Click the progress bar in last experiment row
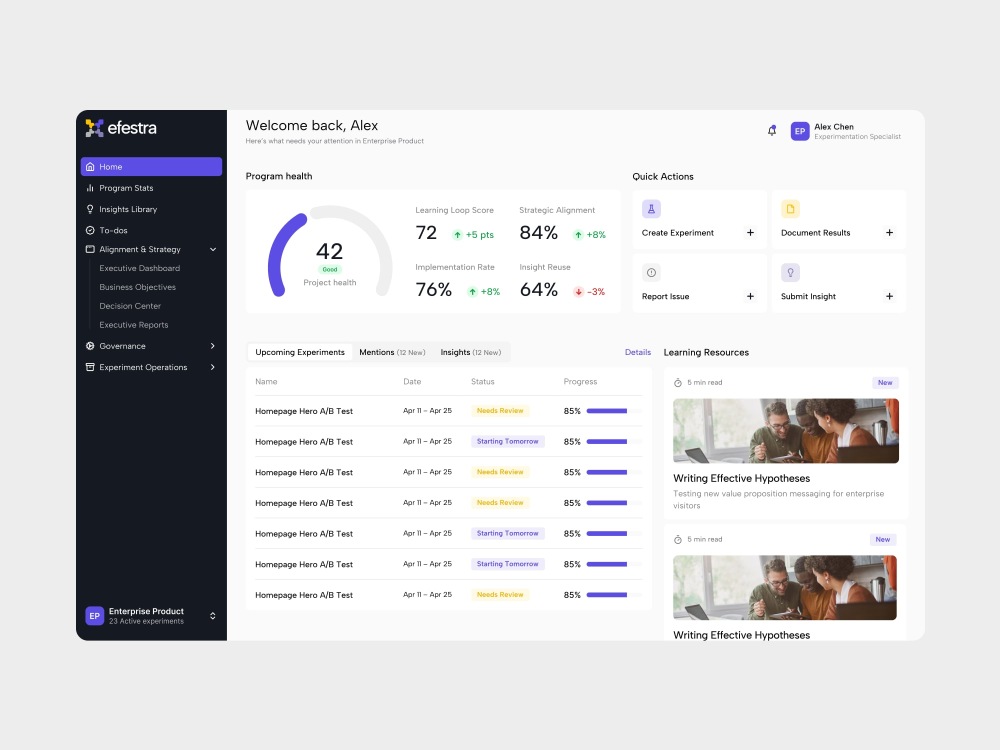Image resolution: width=1000 pixels, height=750 pixels. click(614, 595)
